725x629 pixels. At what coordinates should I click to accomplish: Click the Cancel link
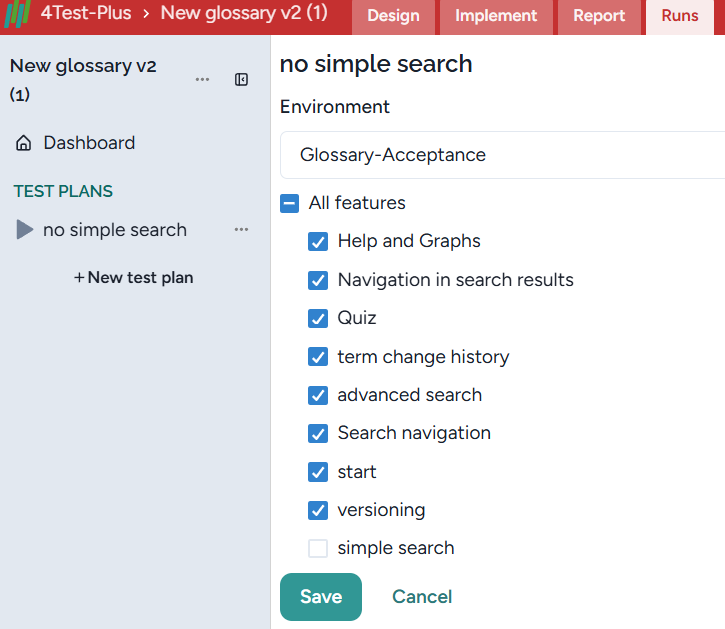click(x=422, y=597)
